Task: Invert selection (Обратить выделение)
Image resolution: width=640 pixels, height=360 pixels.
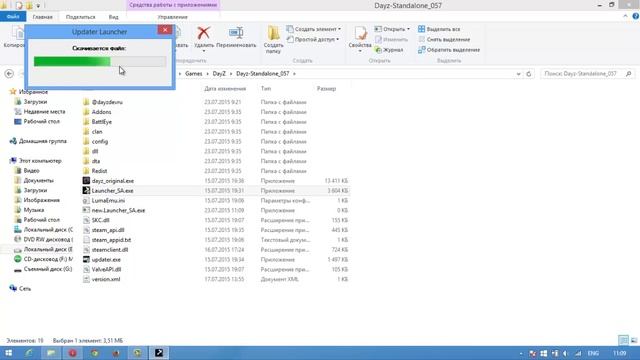Action: (x=449, y=50)
